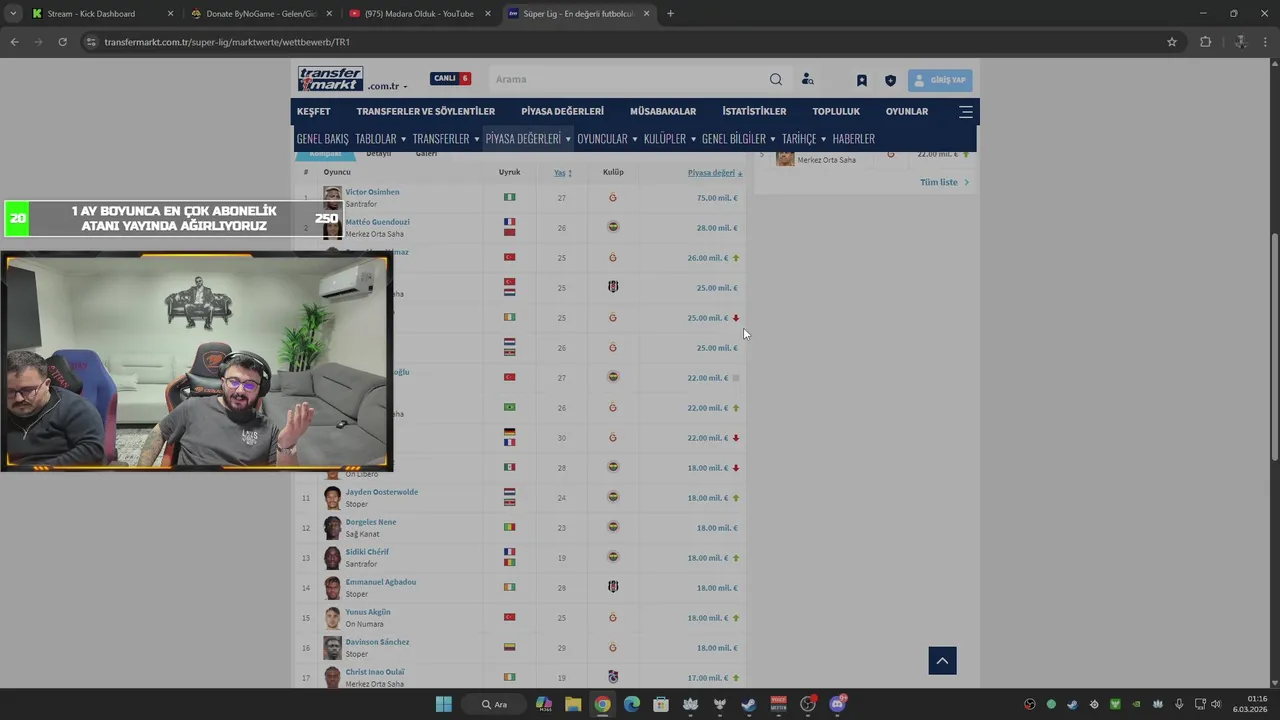Expand the highlighted PİYASA DEĞERLERİ sub-menu dropdown

pyautogui.click(x=528, y=139)
